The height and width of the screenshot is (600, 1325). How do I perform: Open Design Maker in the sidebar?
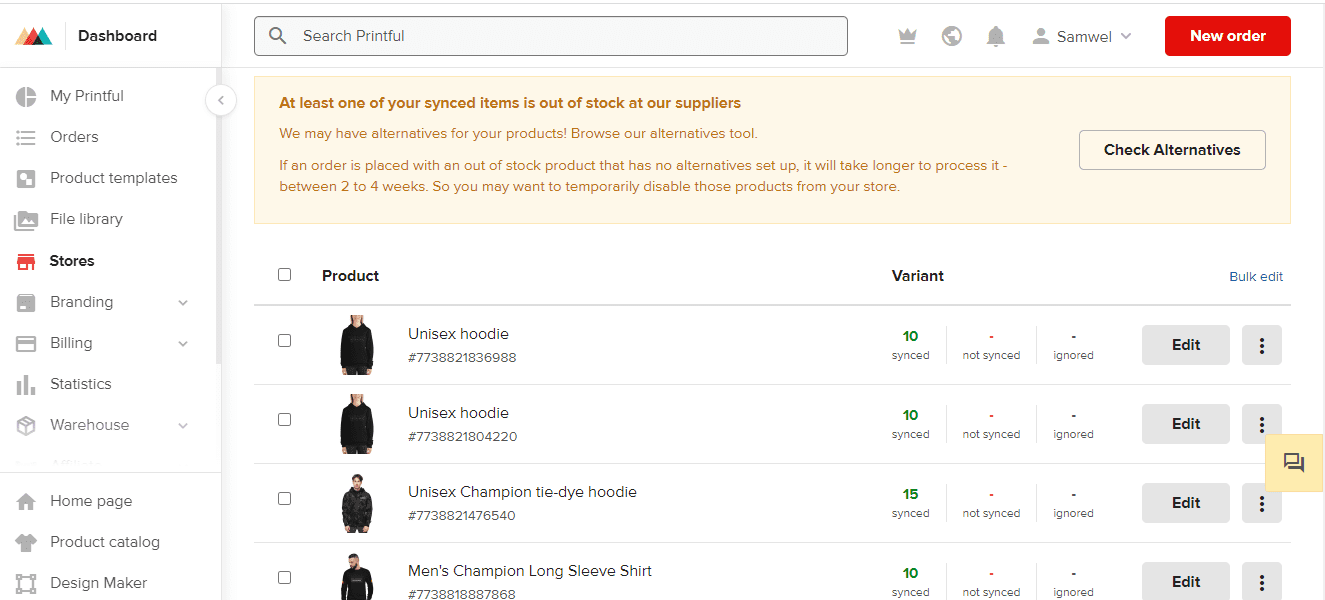(x=99, y=583)
